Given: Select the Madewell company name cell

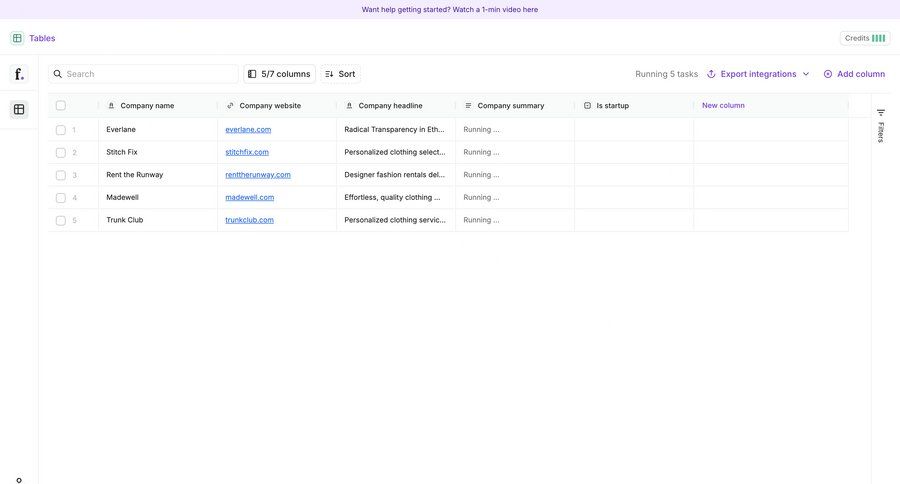Looking at the screenshot, I should 158,198.
